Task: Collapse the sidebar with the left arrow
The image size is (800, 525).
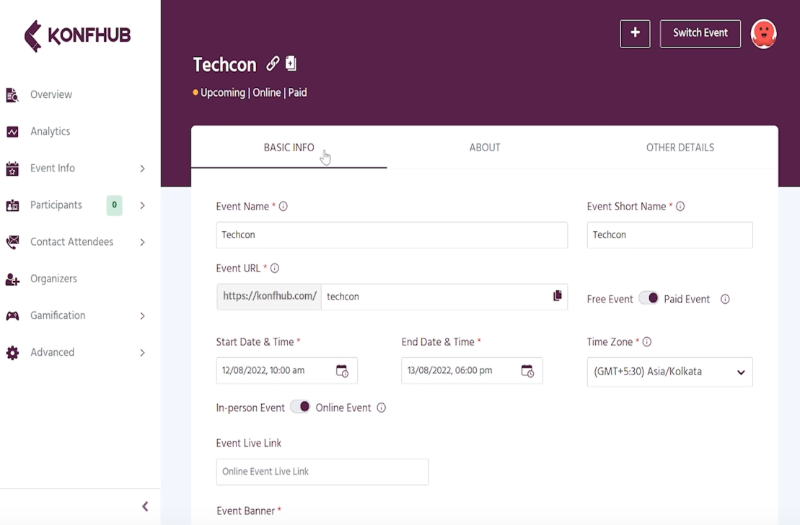Action: click(x=145, y=506)
